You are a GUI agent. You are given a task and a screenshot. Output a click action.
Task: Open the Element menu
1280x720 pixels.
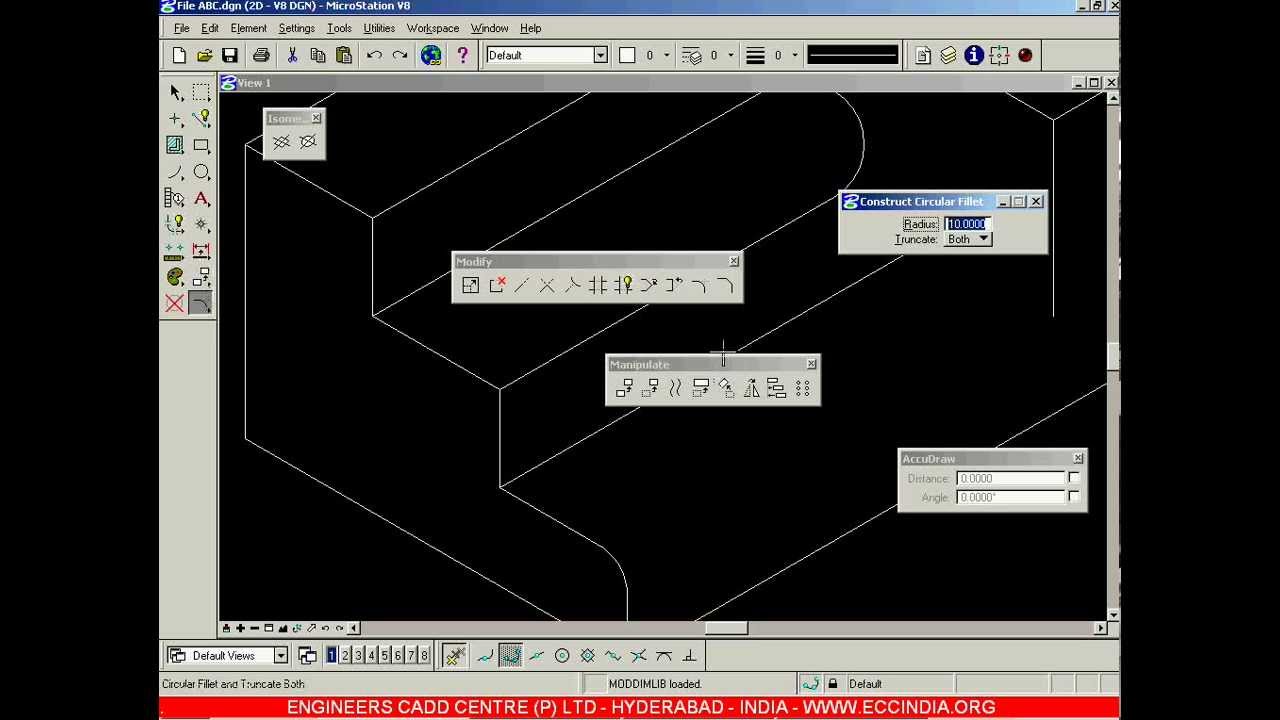pyautogui.click(x=248, y=28)
